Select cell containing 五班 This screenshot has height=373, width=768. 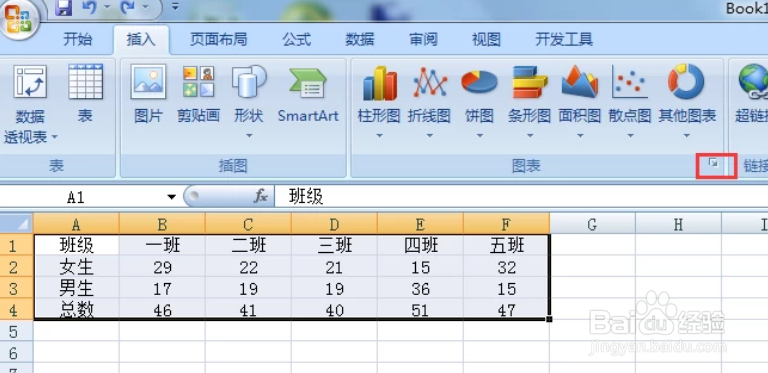(506, 245)
